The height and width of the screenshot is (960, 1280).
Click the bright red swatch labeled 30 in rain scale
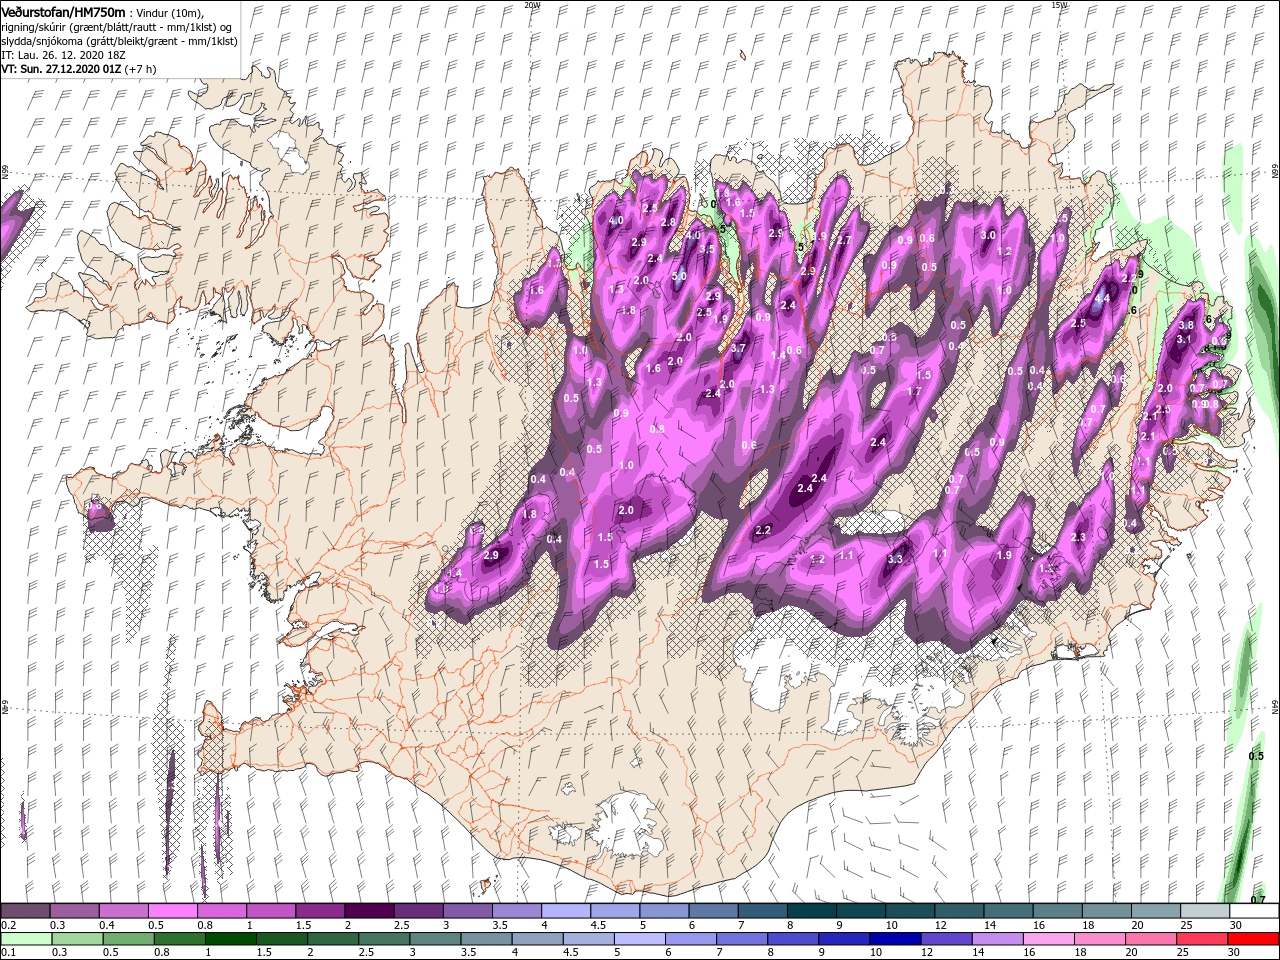(x=1252, y=939)
